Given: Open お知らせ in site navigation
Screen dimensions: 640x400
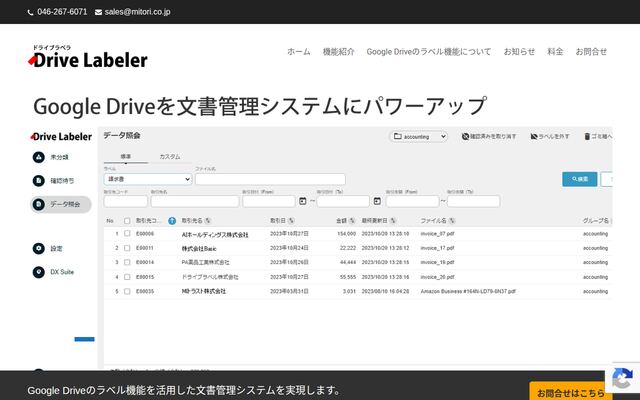Looking at the screenshot, I should (x=519, y=52).
